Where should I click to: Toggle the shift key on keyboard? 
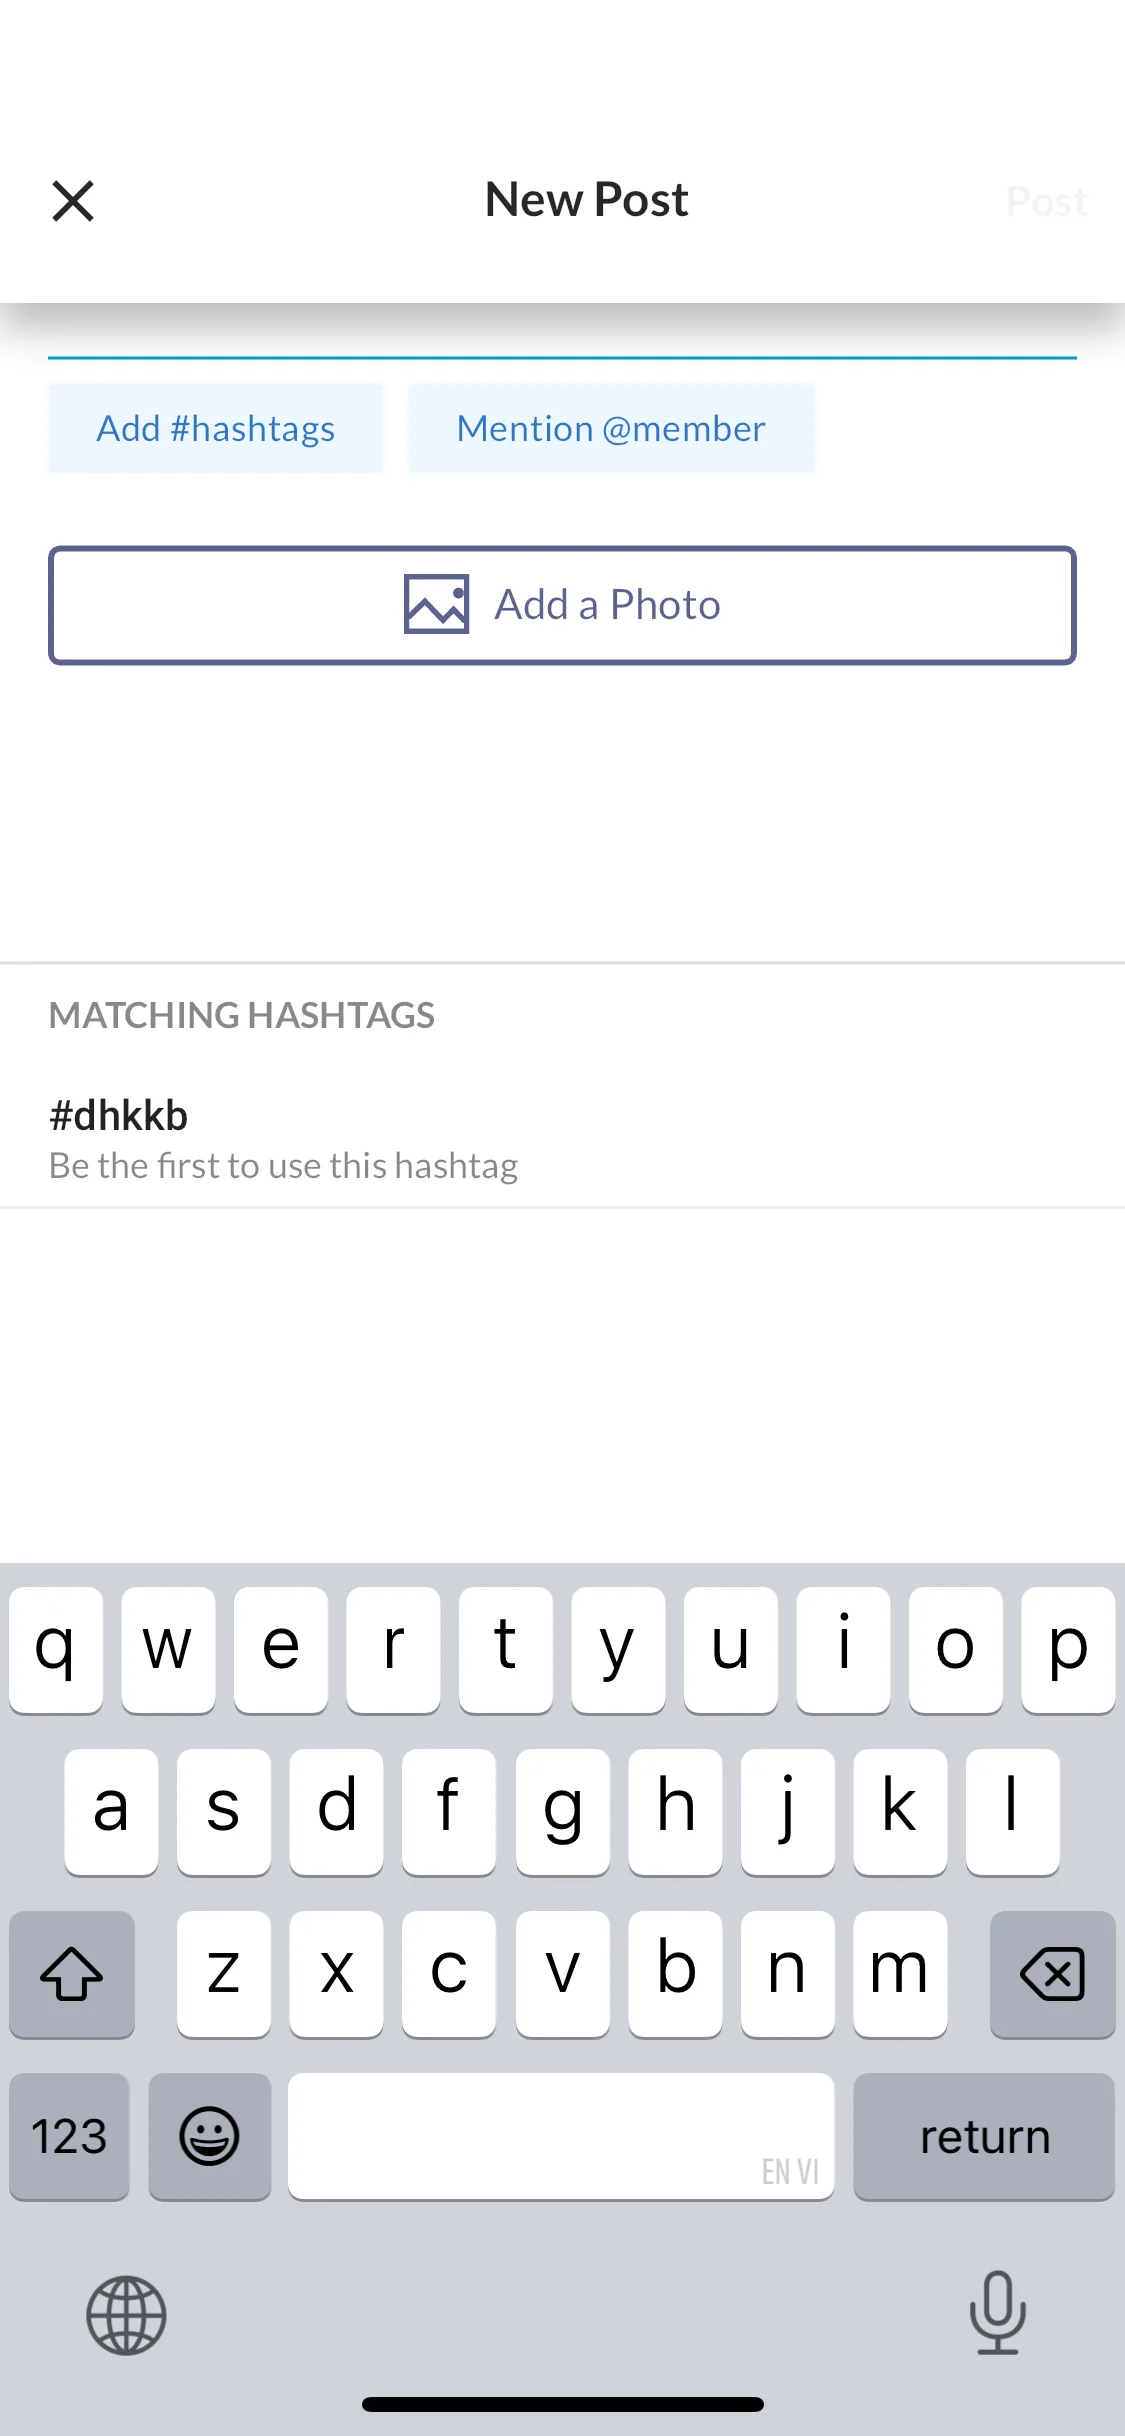[72, 1974]
